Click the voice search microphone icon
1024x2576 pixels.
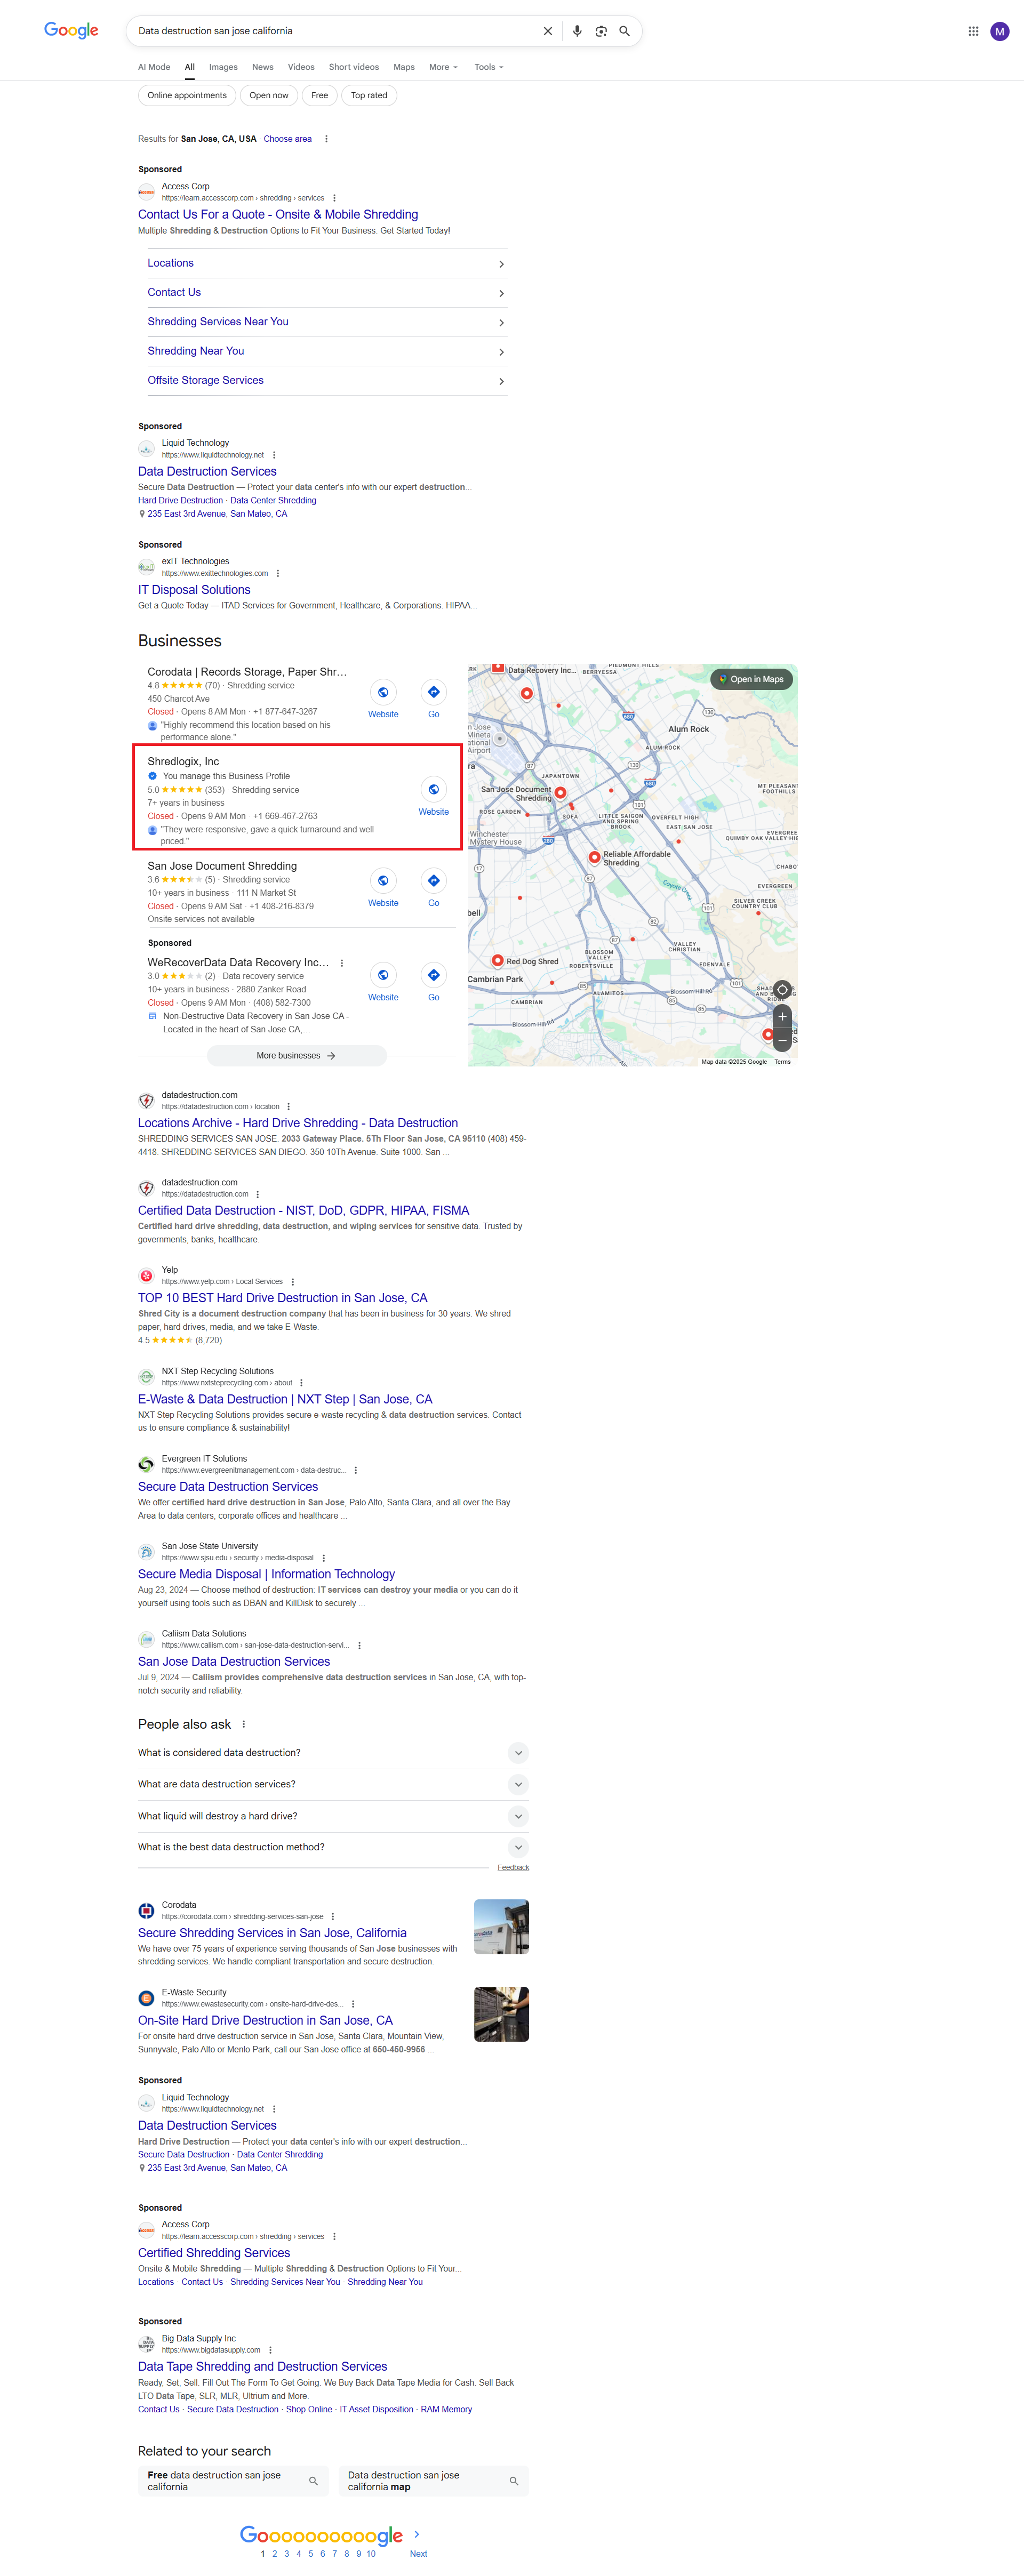[577, 31]
